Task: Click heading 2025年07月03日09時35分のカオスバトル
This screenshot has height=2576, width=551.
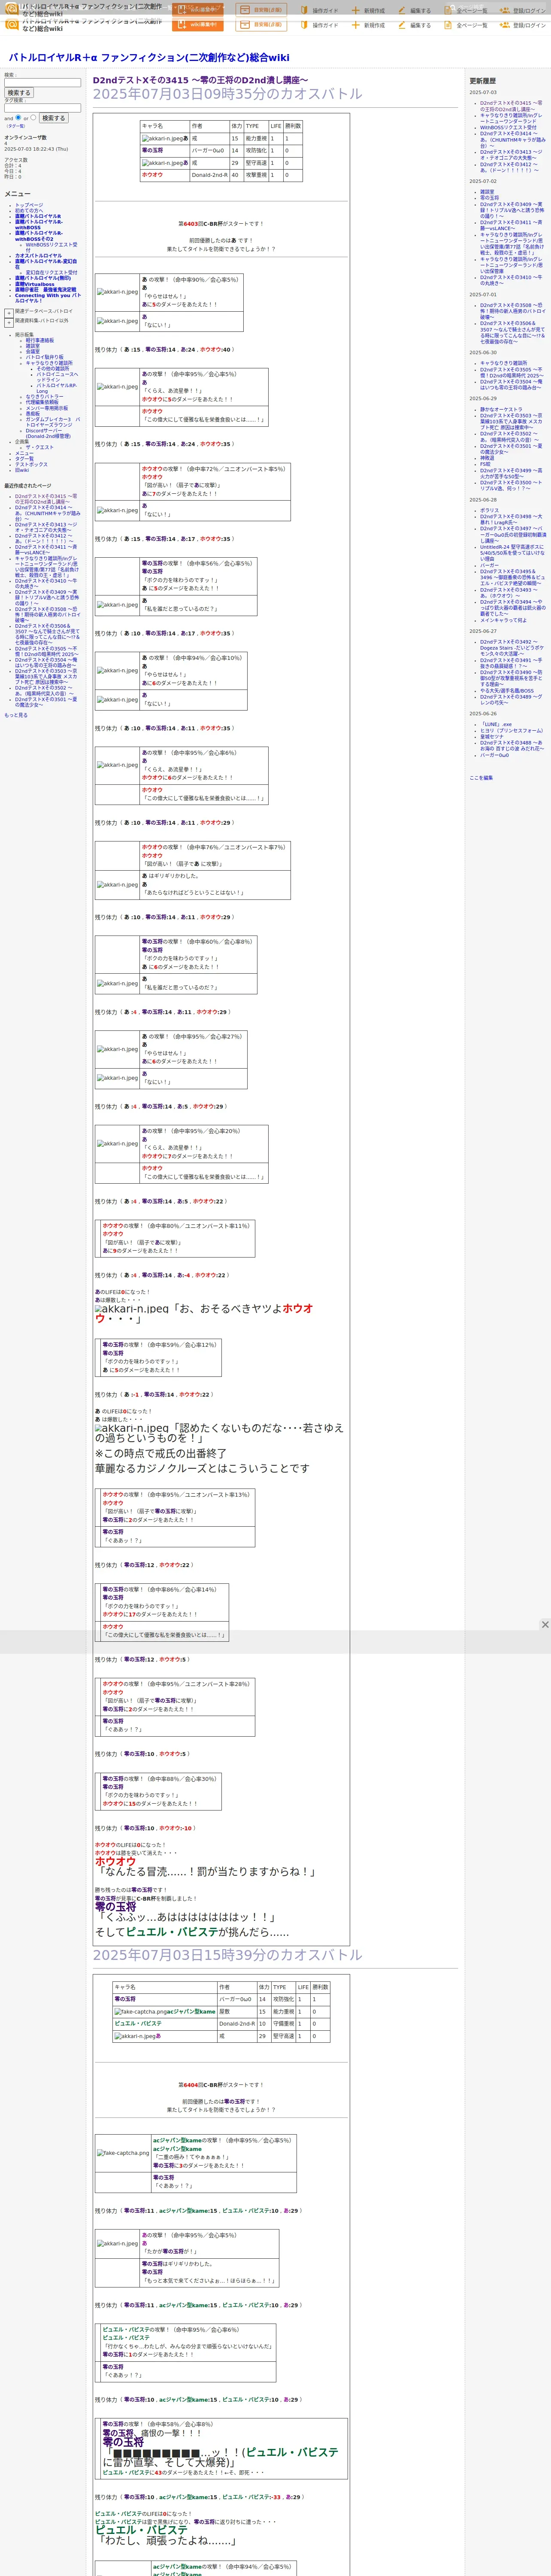Action: click(x=227, y=94)
